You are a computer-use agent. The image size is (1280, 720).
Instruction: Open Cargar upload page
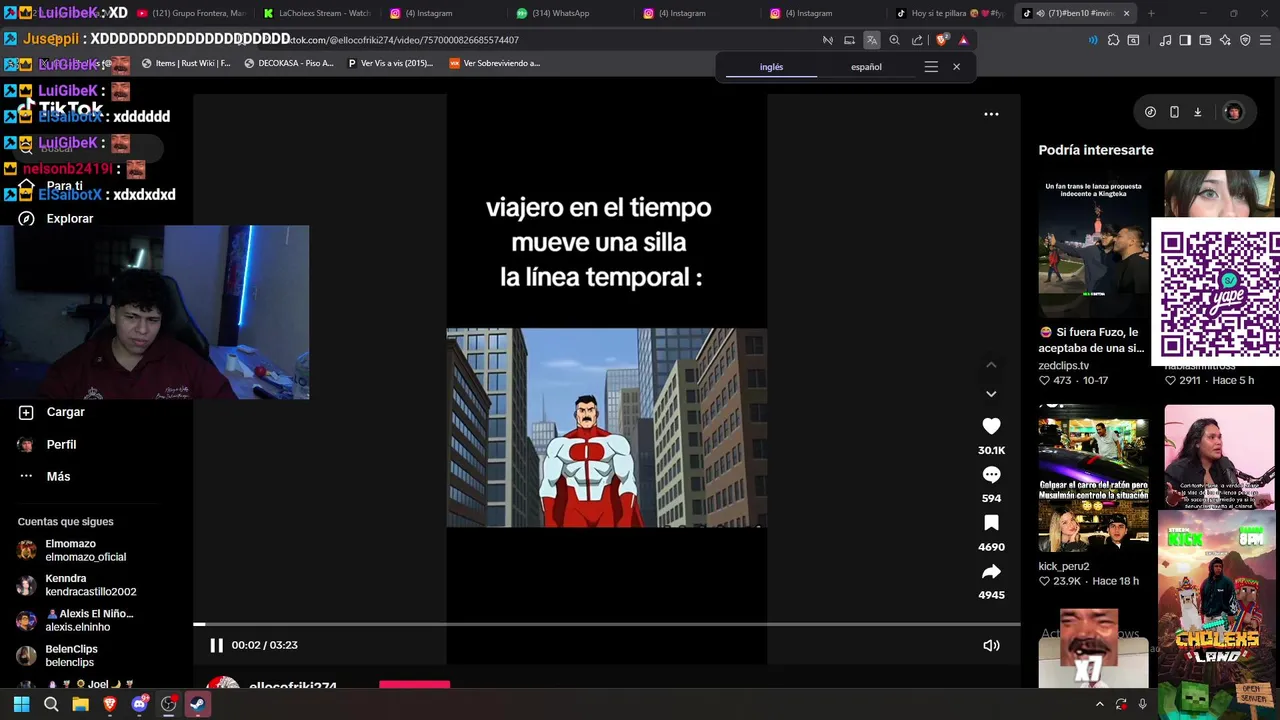pyautogui.click(x=65, y=412)
